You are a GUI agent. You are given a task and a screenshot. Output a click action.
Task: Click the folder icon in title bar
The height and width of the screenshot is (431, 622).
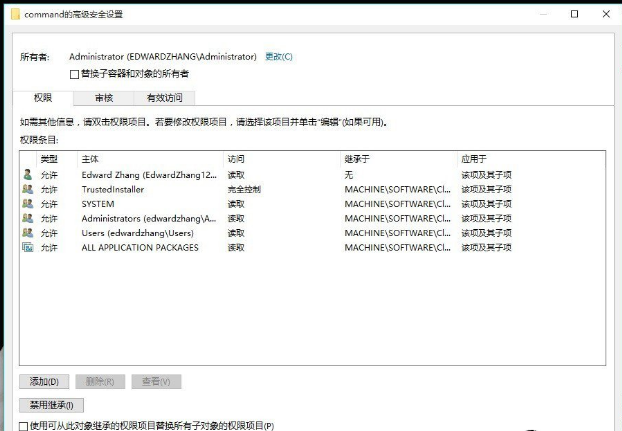coord(15,14)
